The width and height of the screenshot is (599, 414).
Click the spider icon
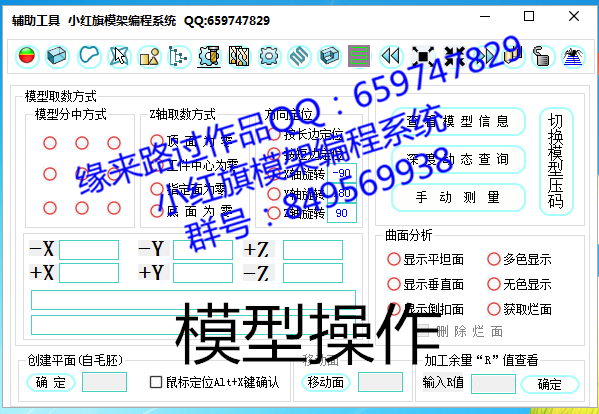[x=574, y=56]
